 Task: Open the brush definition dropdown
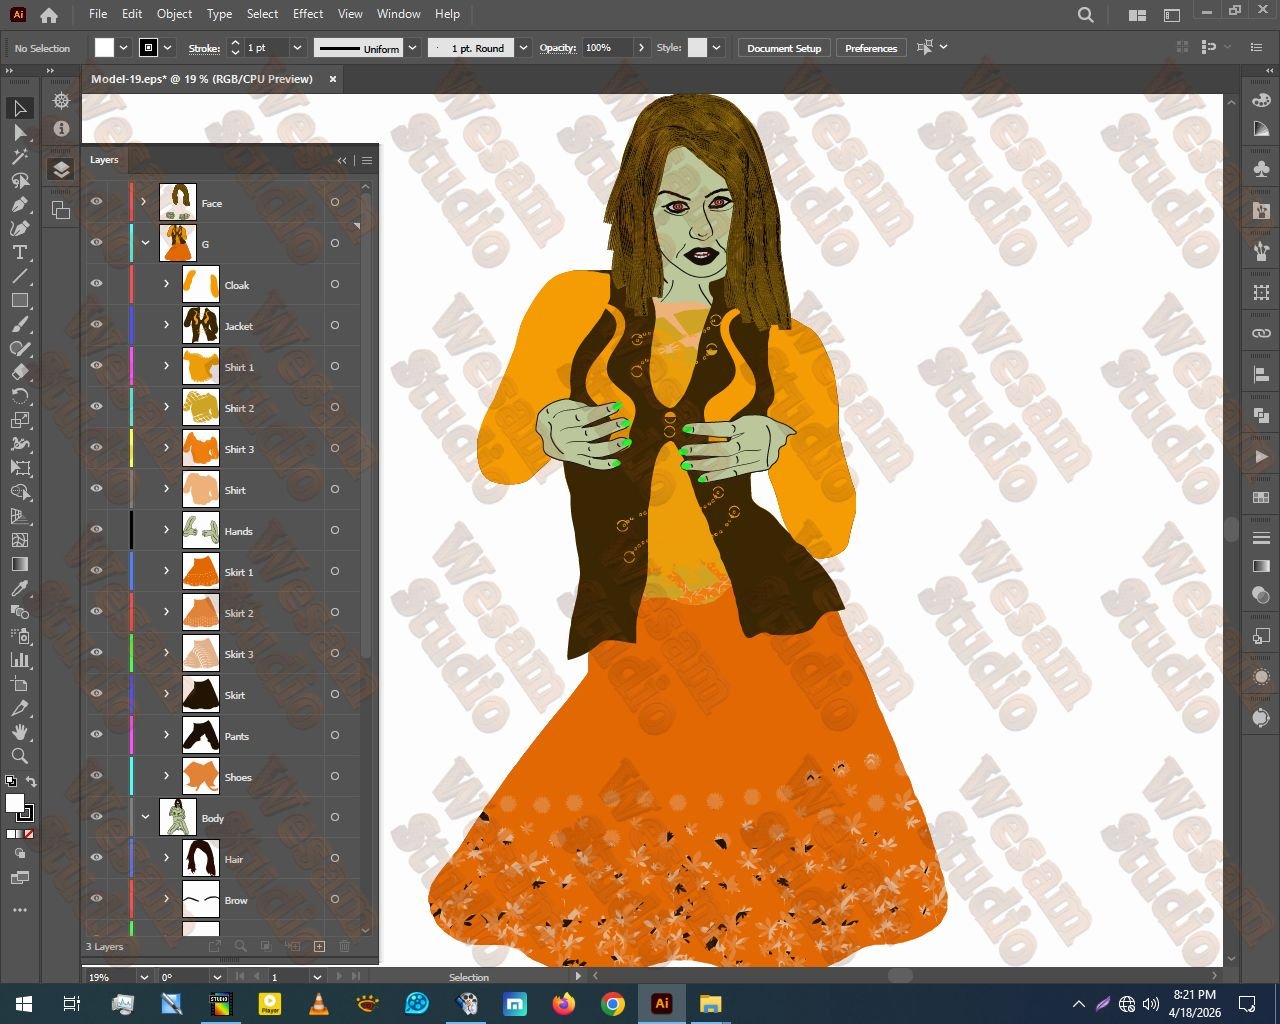click(x=523, y=48)
